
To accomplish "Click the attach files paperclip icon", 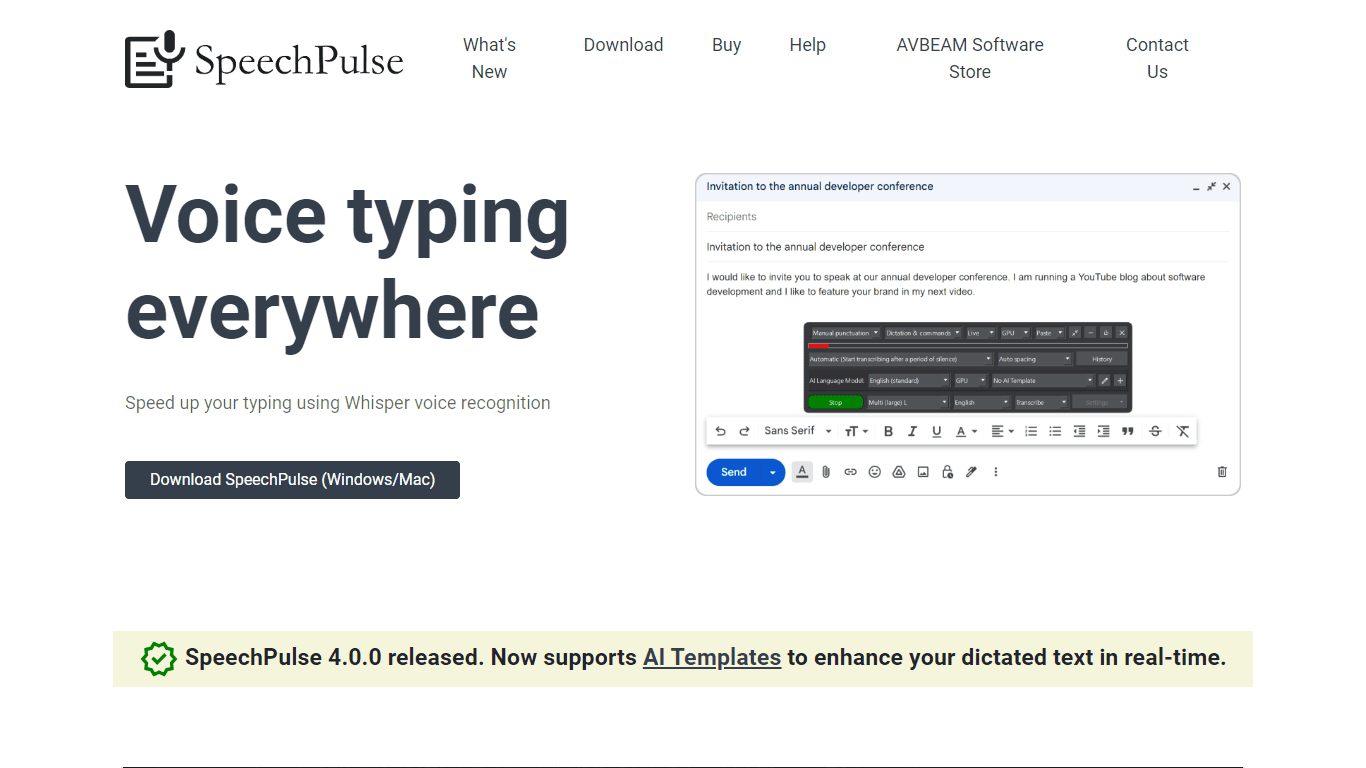I will tap(826, 472).
